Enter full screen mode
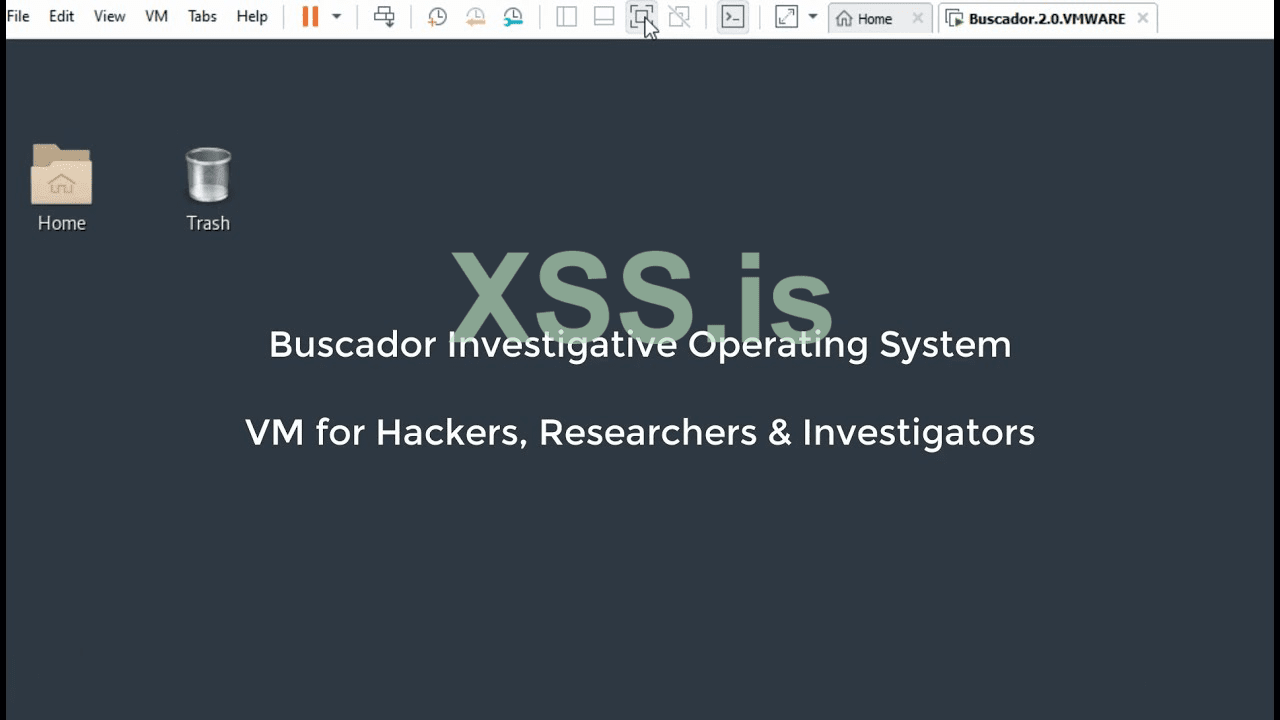The image size is (1280, 720). [x=642, y=17]
